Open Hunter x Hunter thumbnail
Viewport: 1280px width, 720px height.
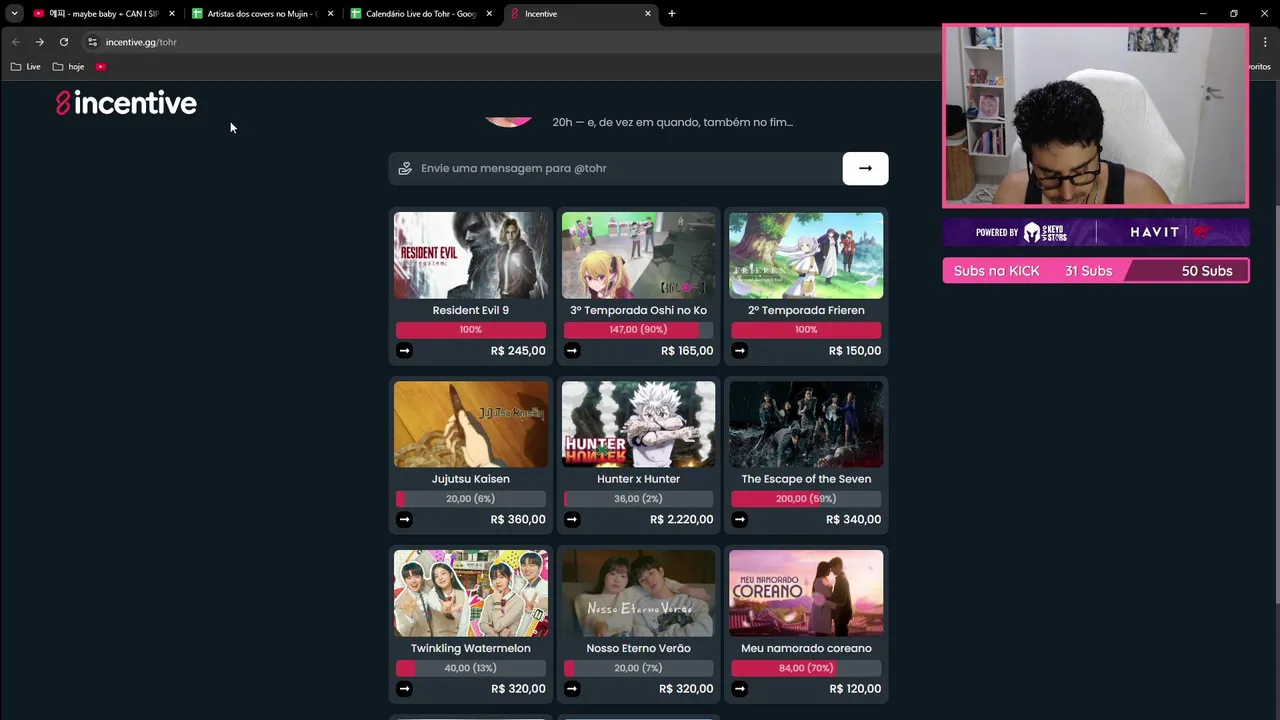point(638,424)
